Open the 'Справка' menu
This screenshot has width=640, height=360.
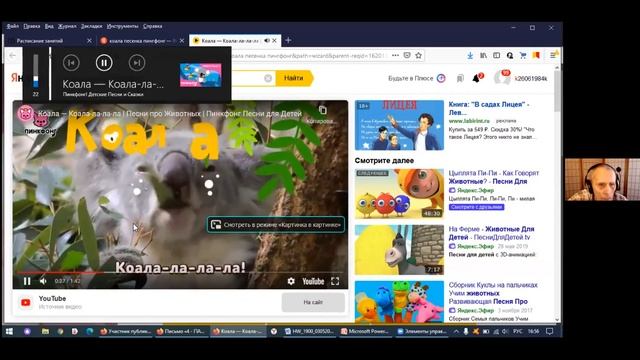(153, 26)
